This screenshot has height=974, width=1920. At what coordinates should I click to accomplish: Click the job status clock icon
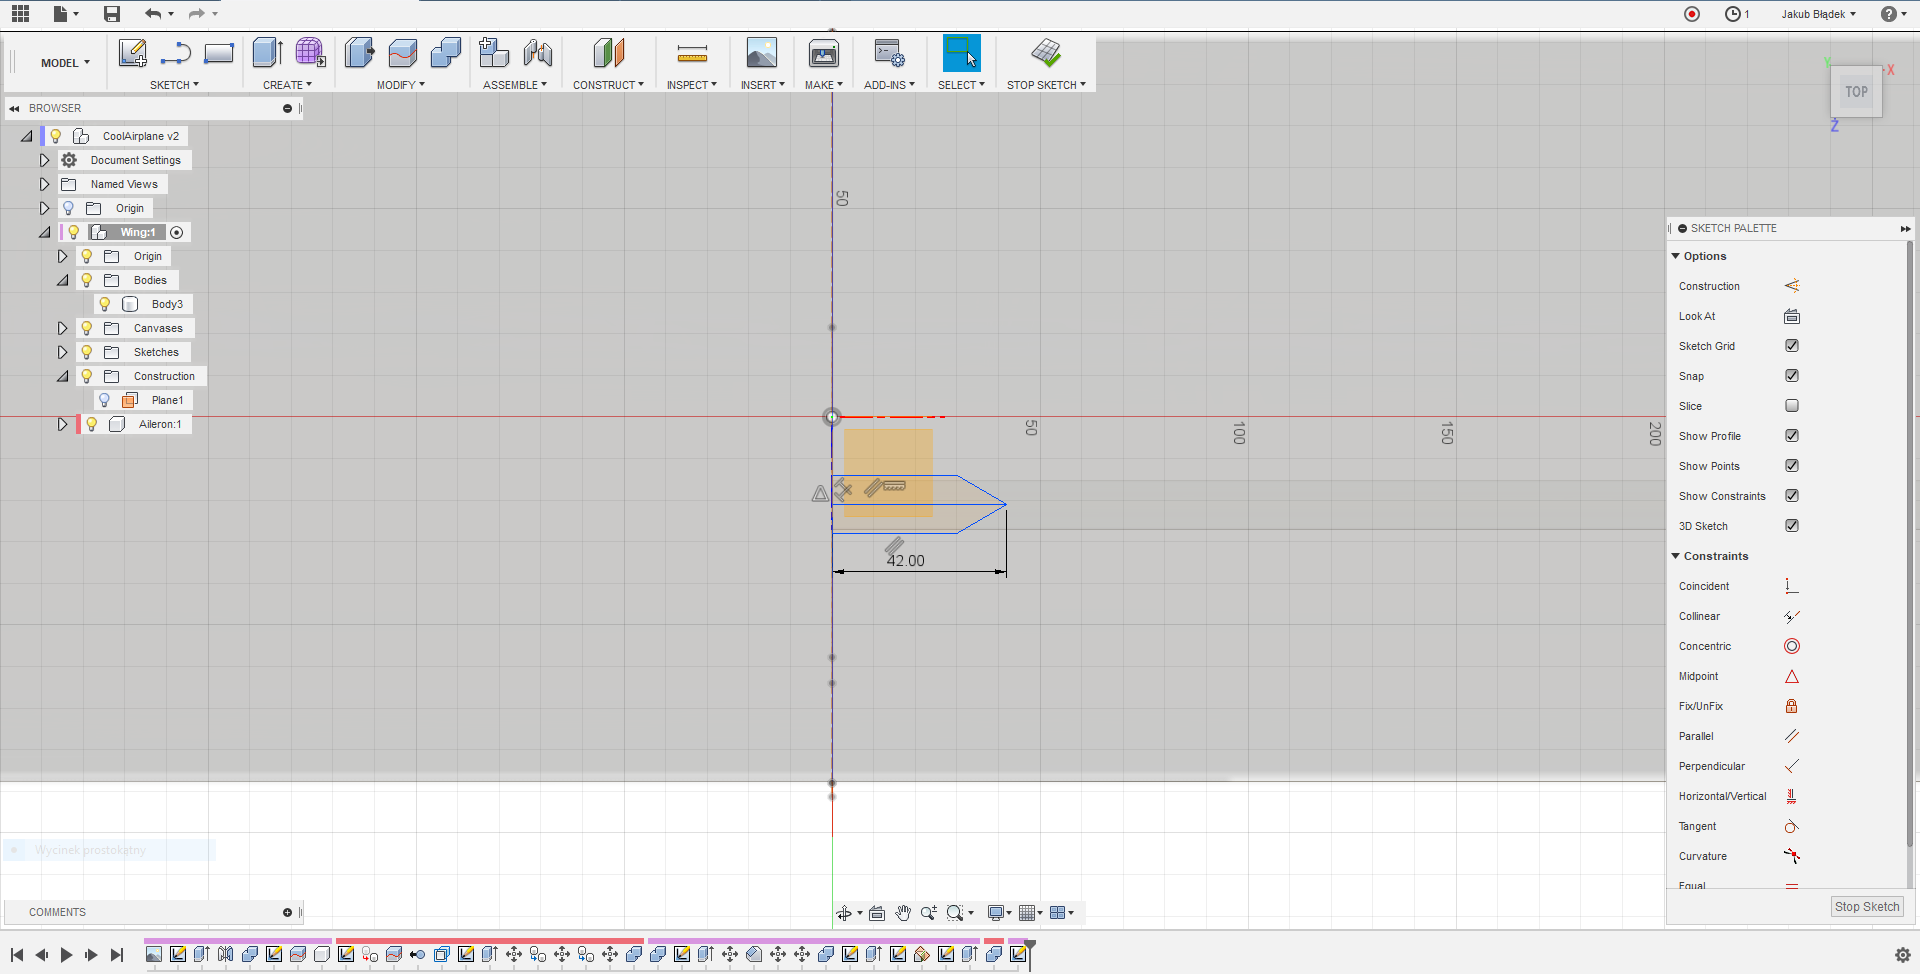point(1733,14)
